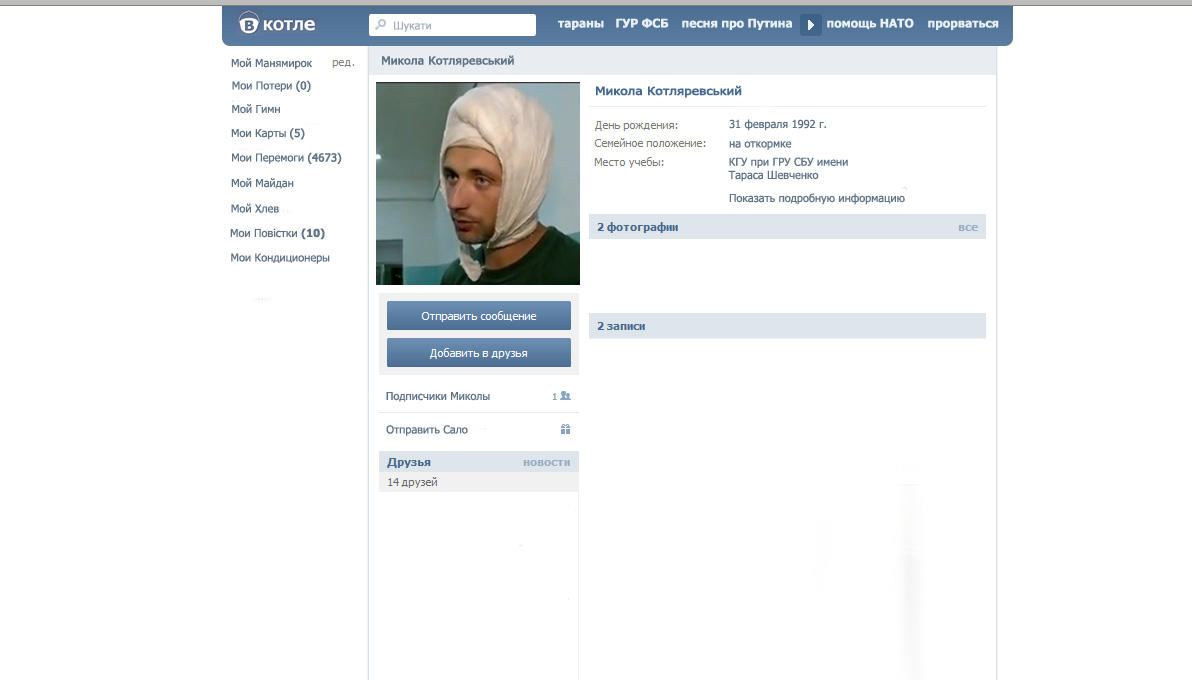The height and width of the screenshot is (680, 1192).
Task: Click the gift icon beside Отправить Сало
Action: coord(565,429)
